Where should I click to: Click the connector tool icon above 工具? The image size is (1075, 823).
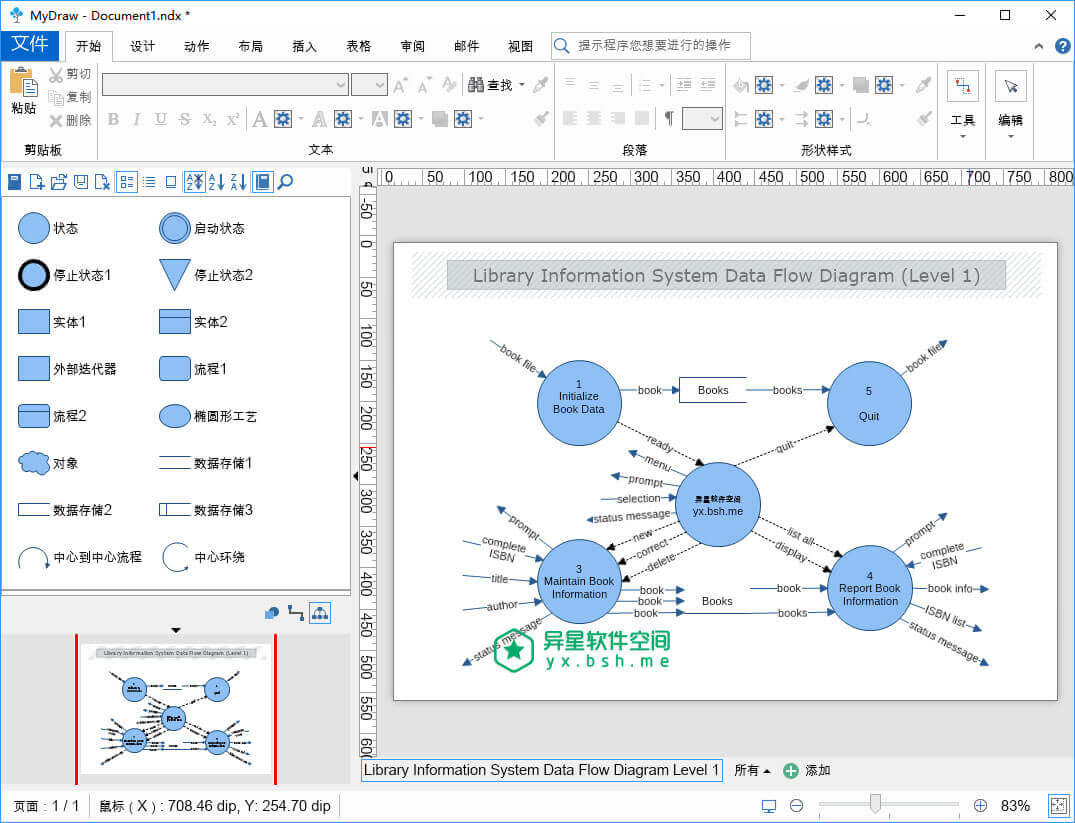click(x=962, y=87)
